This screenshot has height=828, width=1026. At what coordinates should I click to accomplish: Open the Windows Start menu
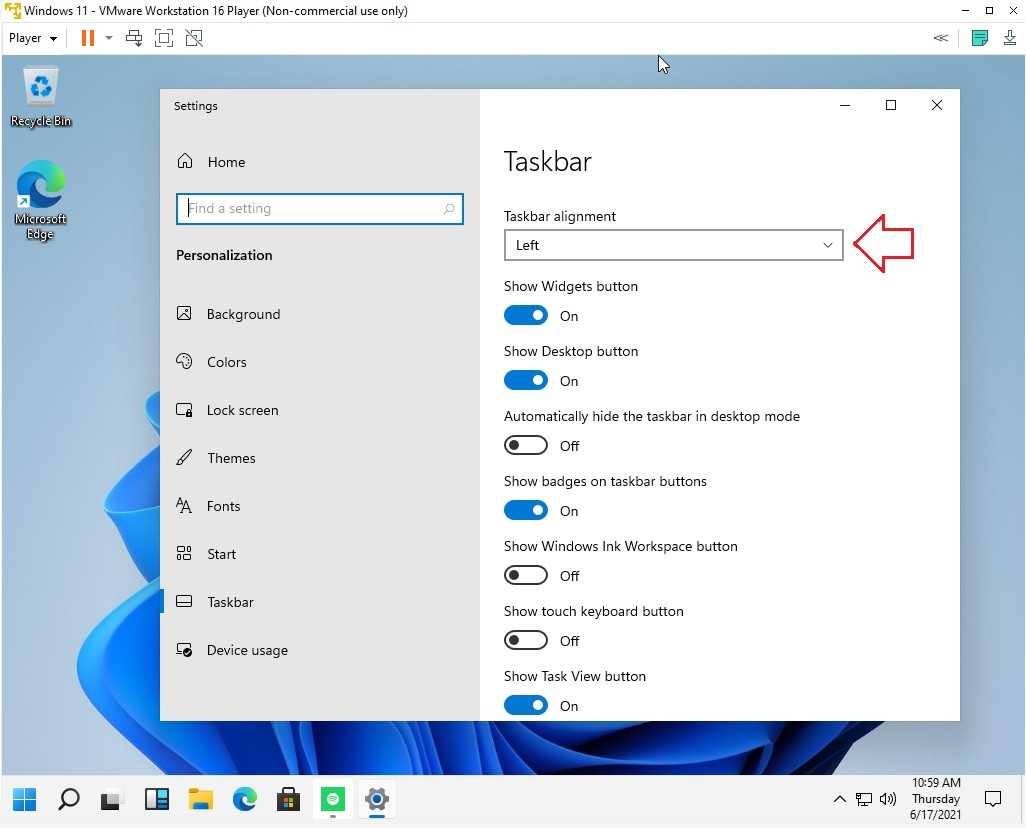coord(25,799)
